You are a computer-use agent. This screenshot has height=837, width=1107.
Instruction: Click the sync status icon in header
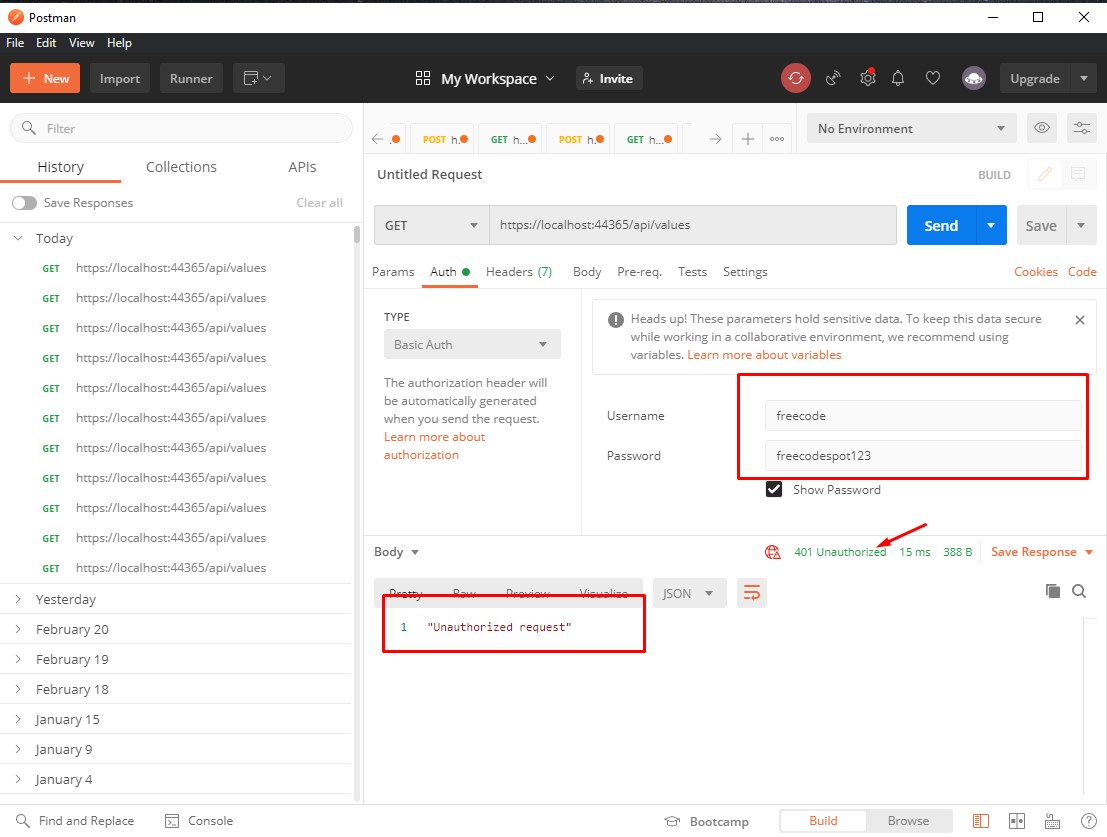pos(795,78)
